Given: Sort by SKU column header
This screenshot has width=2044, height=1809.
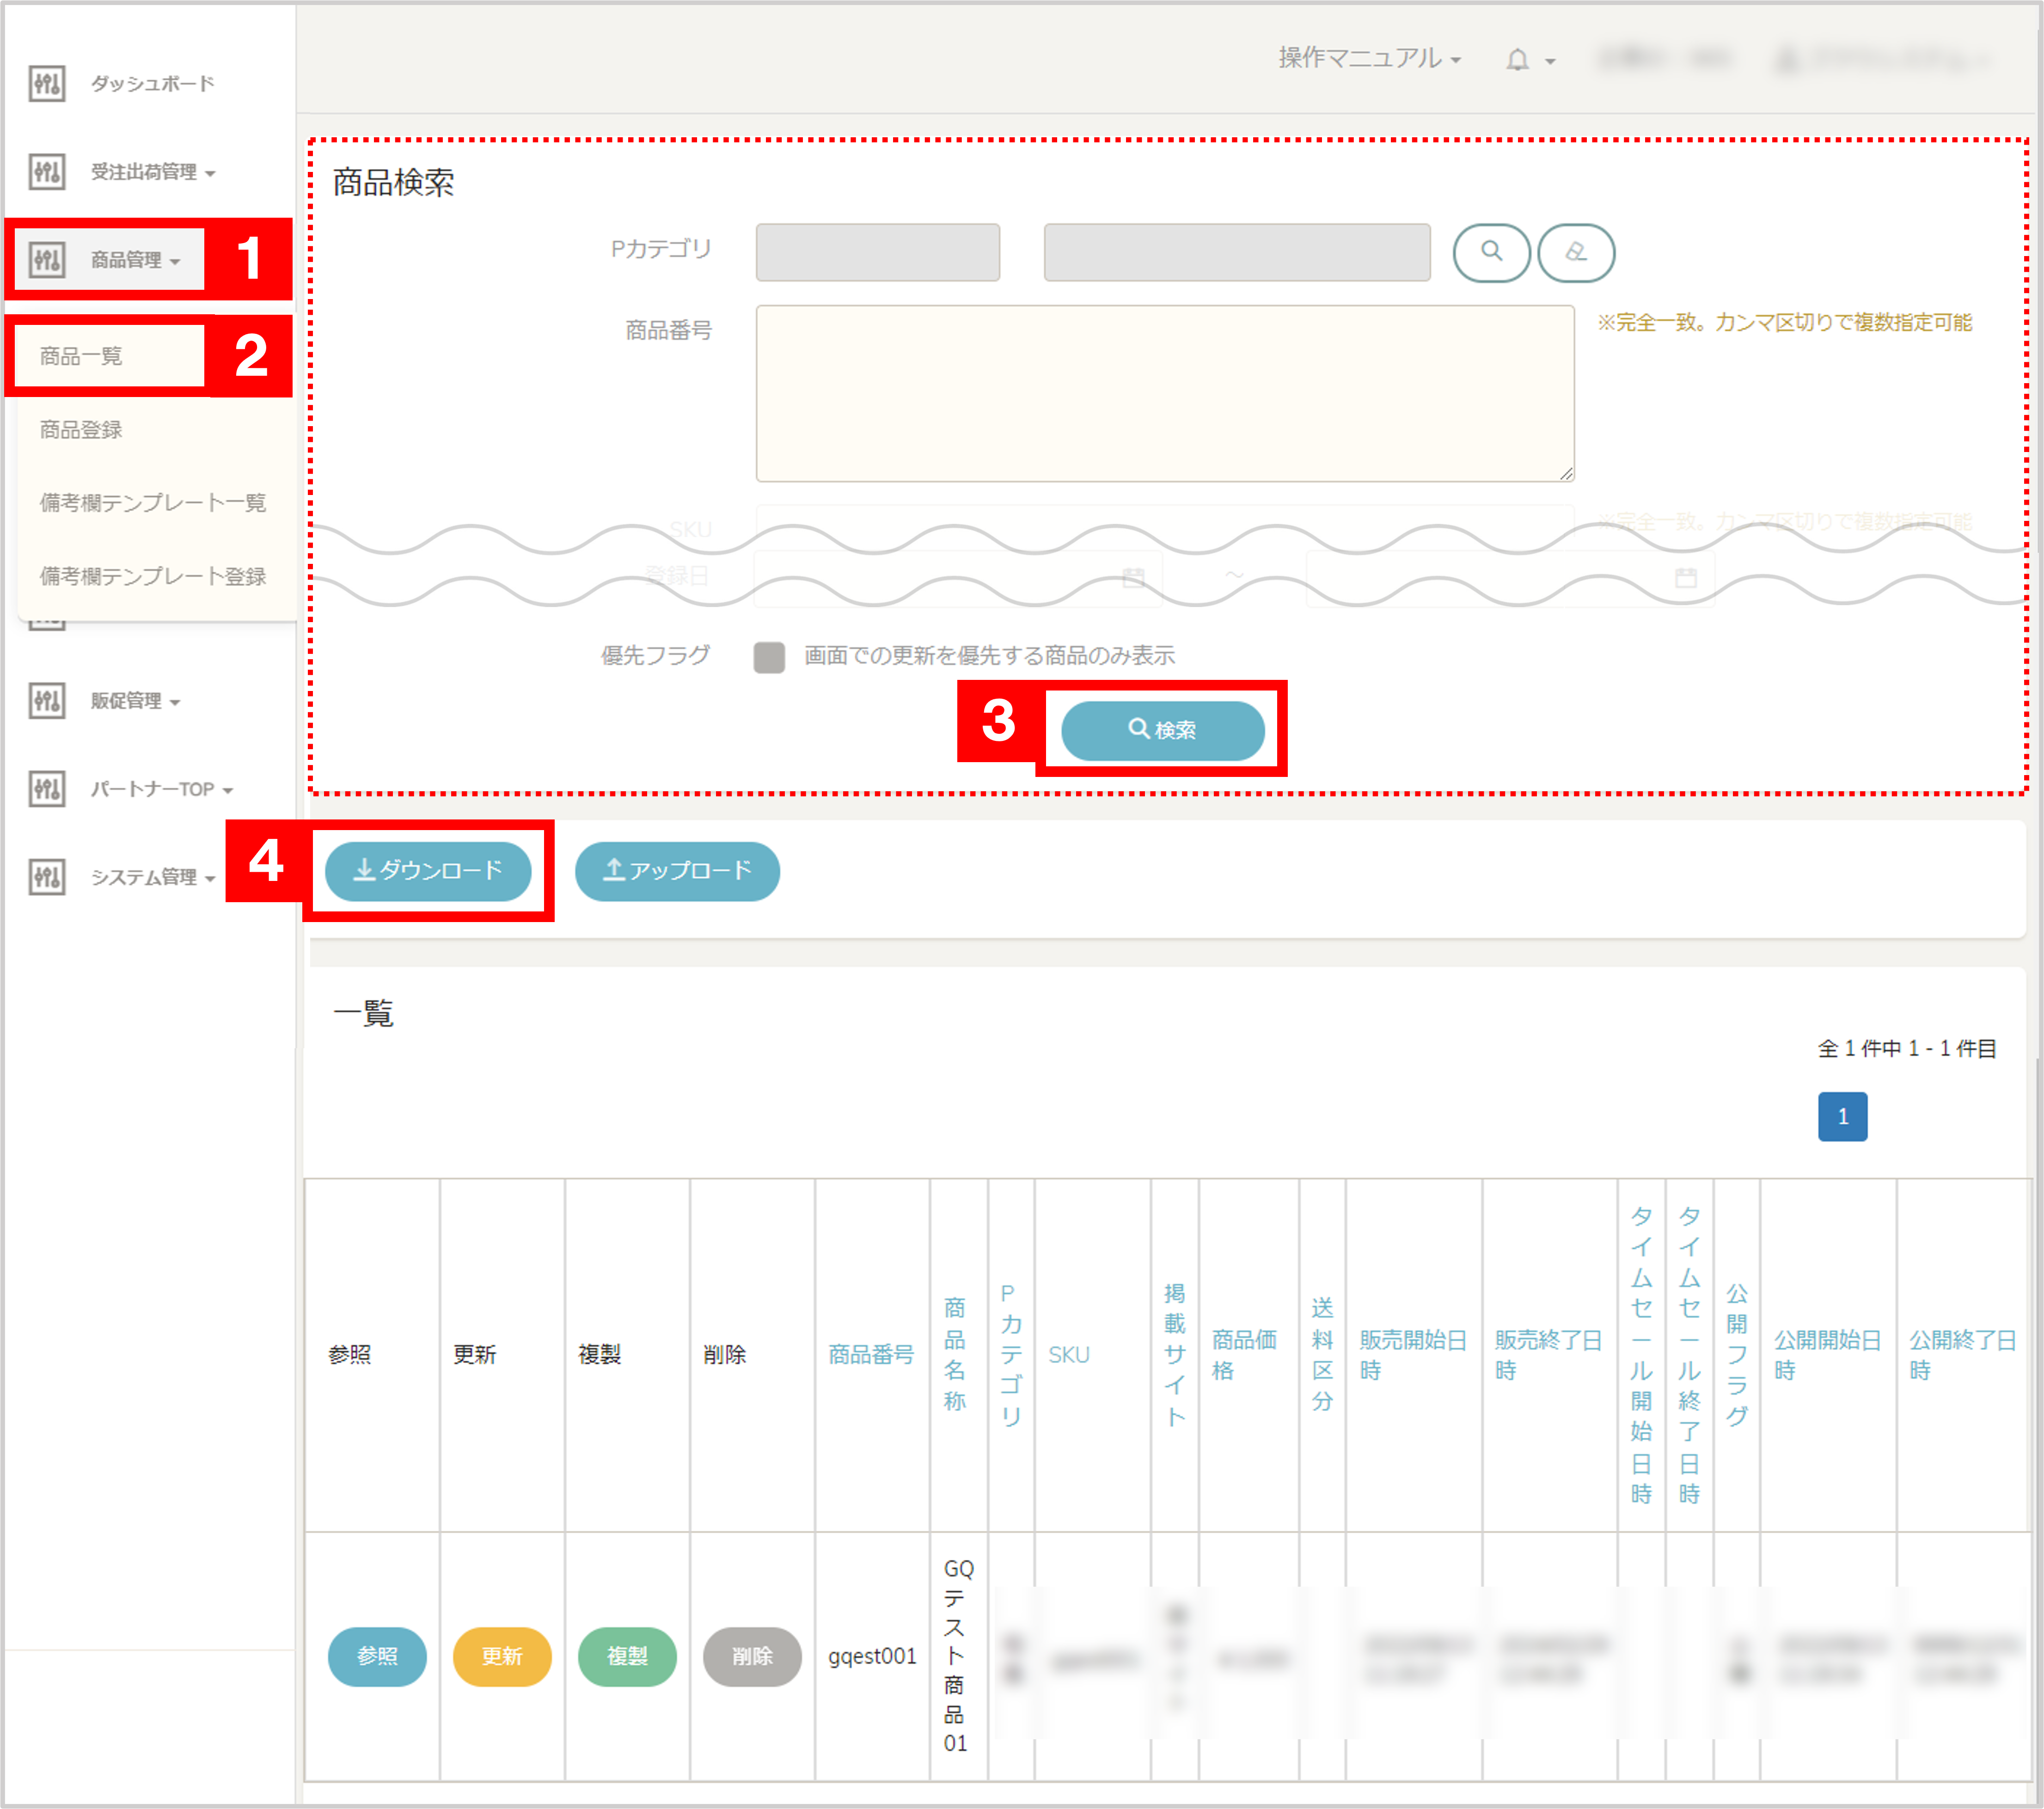Looking at the screenshot, I should coord(1068,1355).
